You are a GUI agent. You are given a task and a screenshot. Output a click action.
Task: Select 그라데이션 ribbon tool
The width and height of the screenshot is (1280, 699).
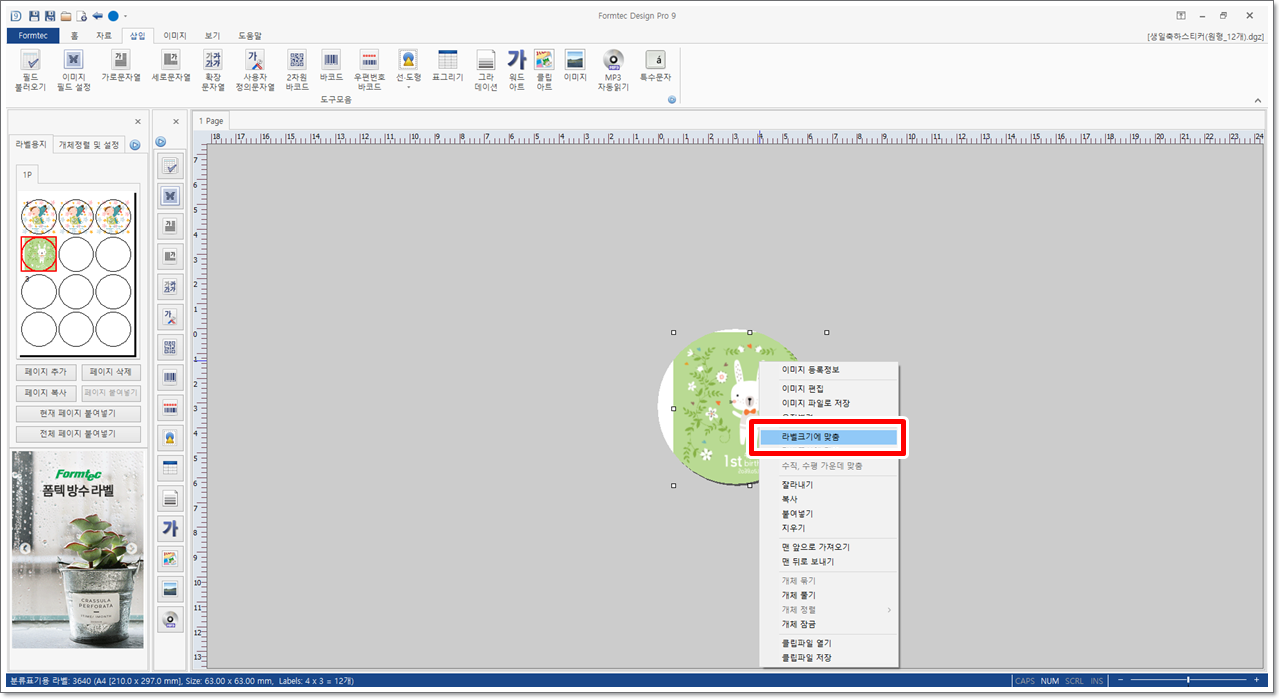point(486,70)
